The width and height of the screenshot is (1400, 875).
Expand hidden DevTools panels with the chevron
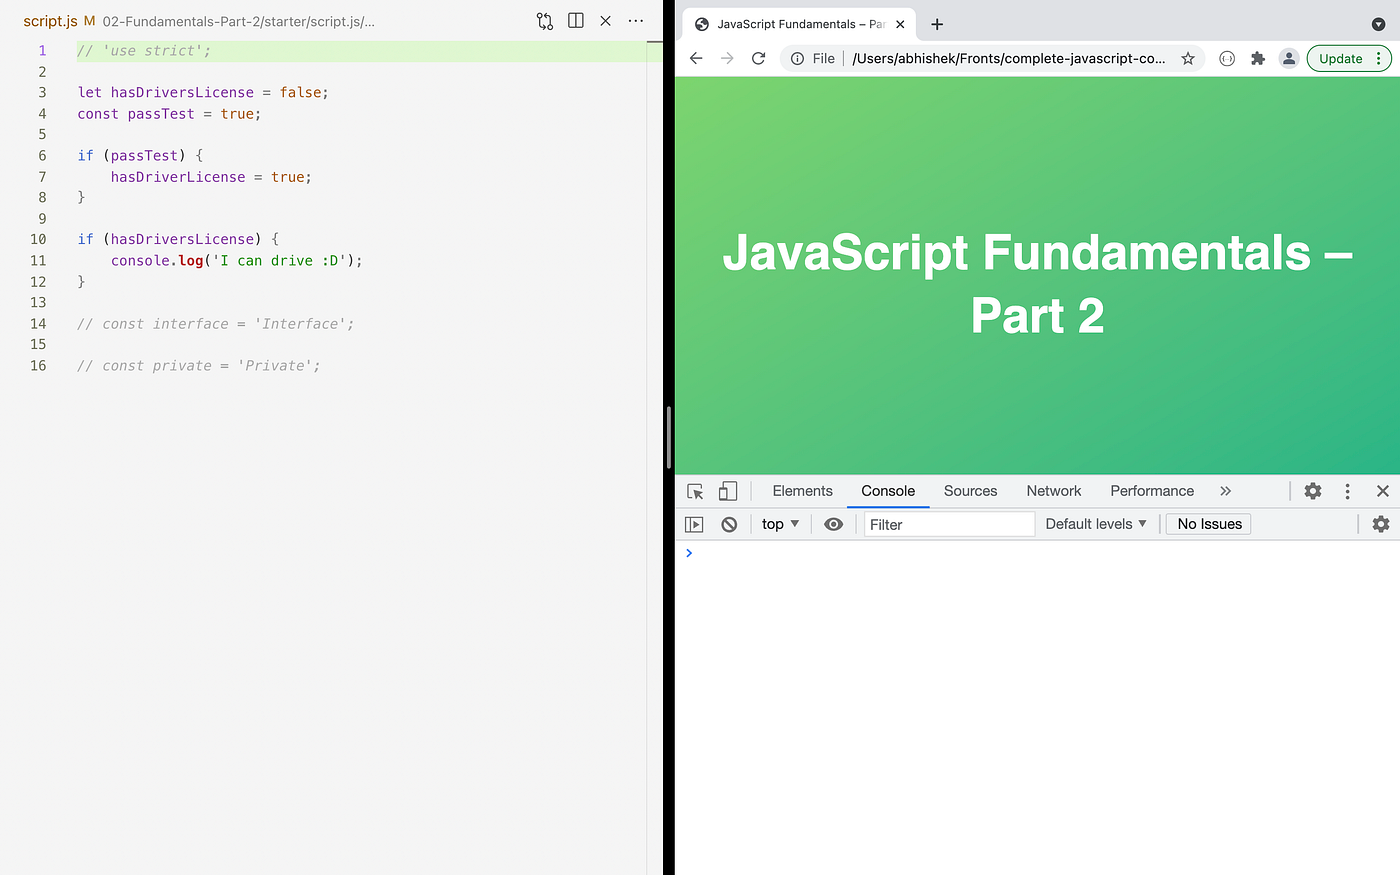(1225, 491)
